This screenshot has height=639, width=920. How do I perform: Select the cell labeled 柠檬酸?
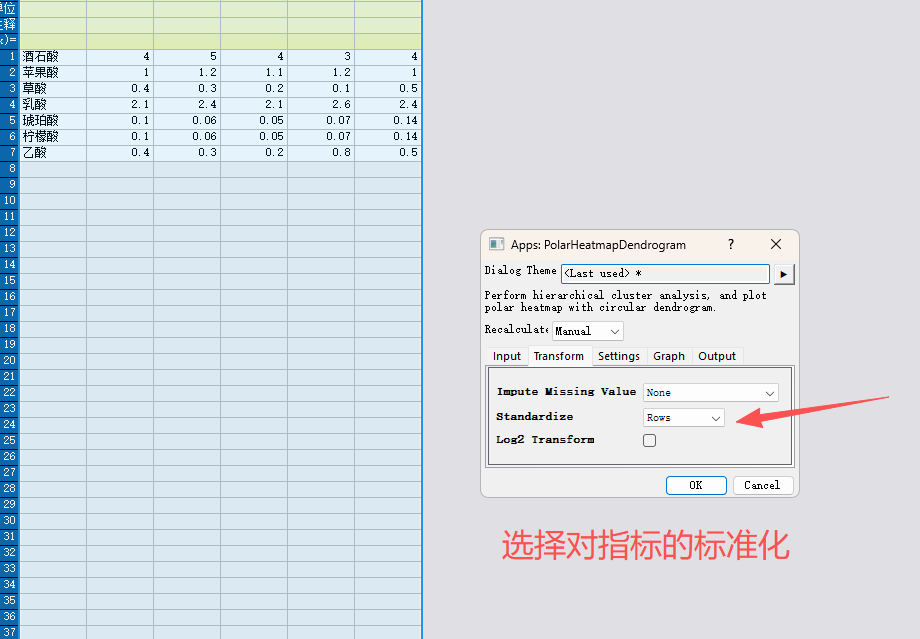pos(53,137)
